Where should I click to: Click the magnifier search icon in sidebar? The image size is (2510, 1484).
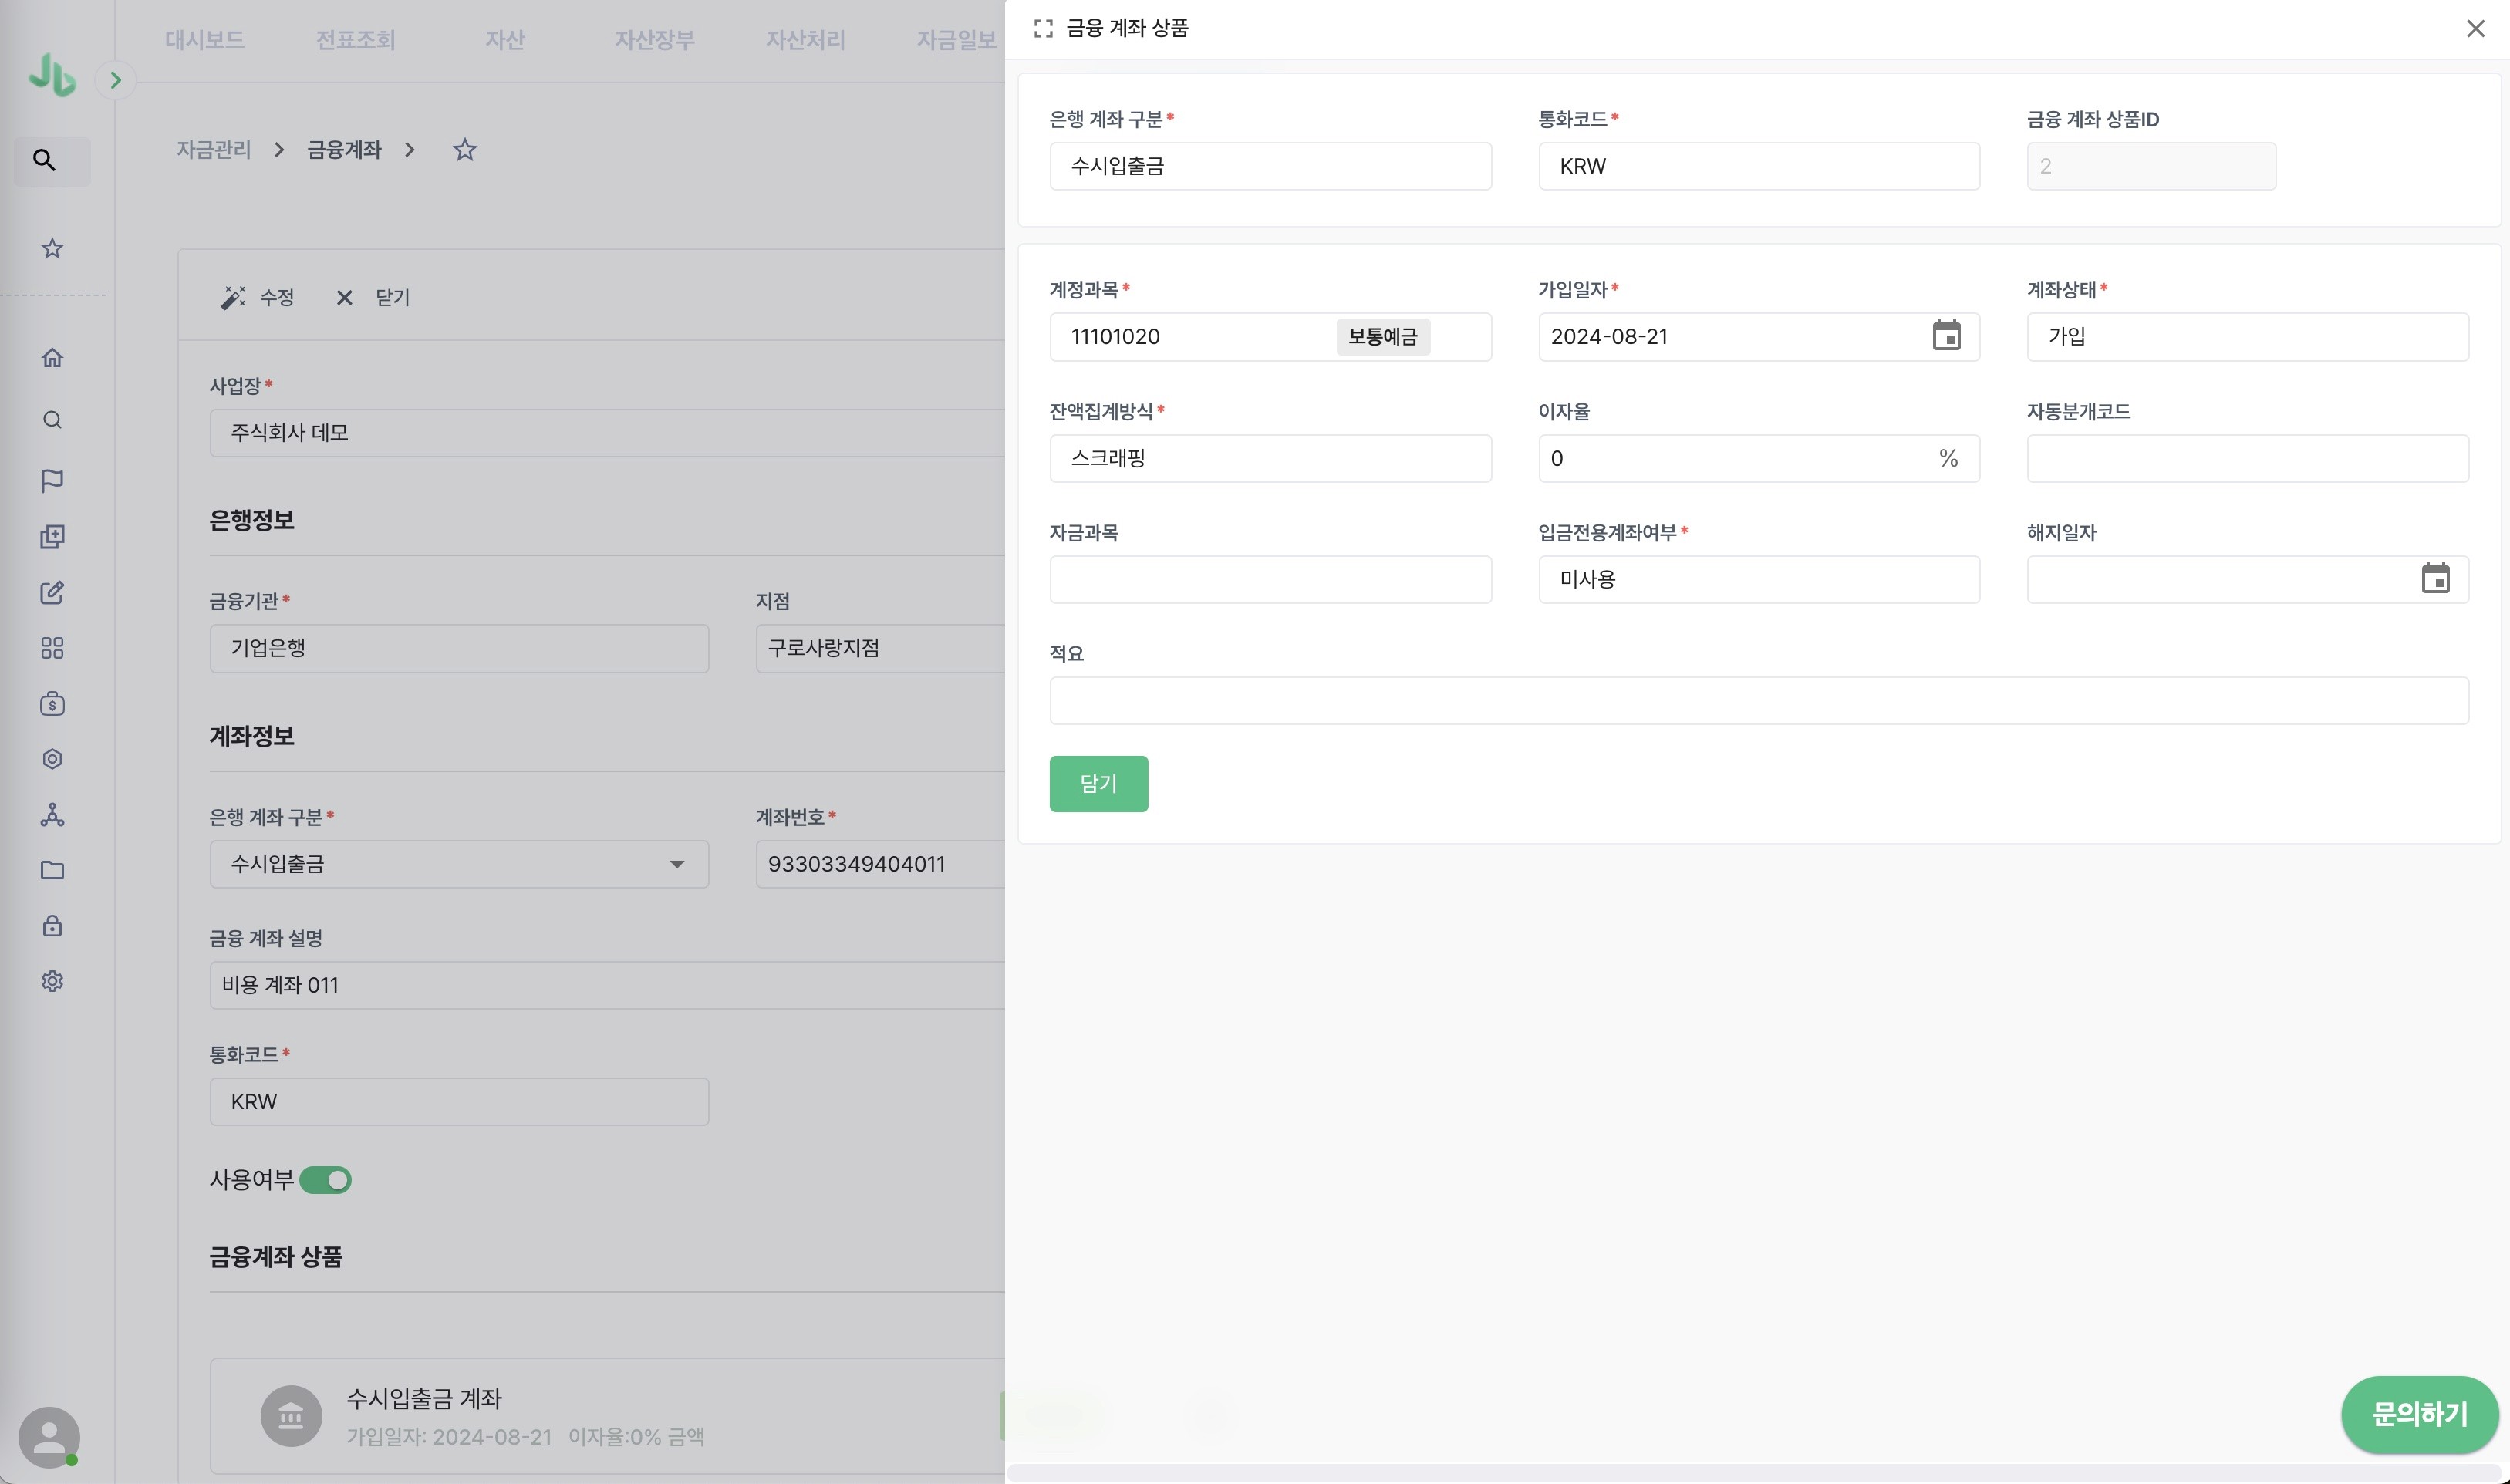click(45, 160)
